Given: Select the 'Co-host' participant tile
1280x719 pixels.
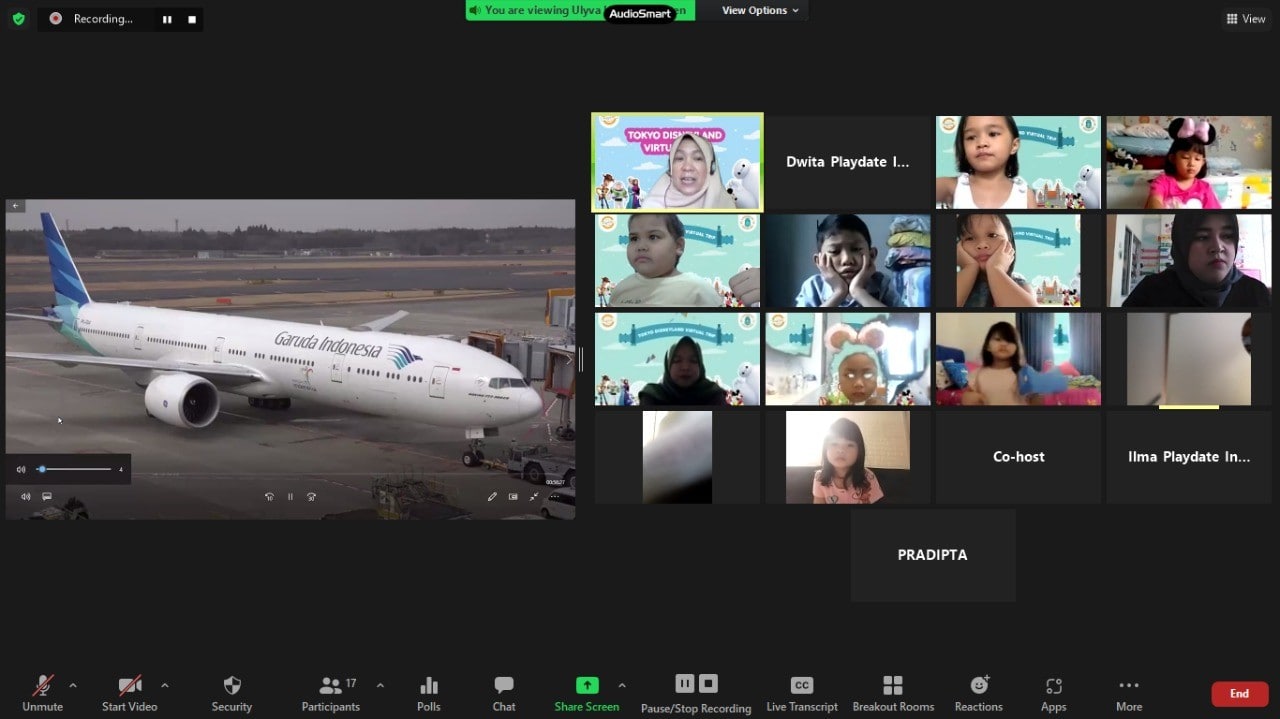Looking at the screenshot, I should click(1018, 456).
